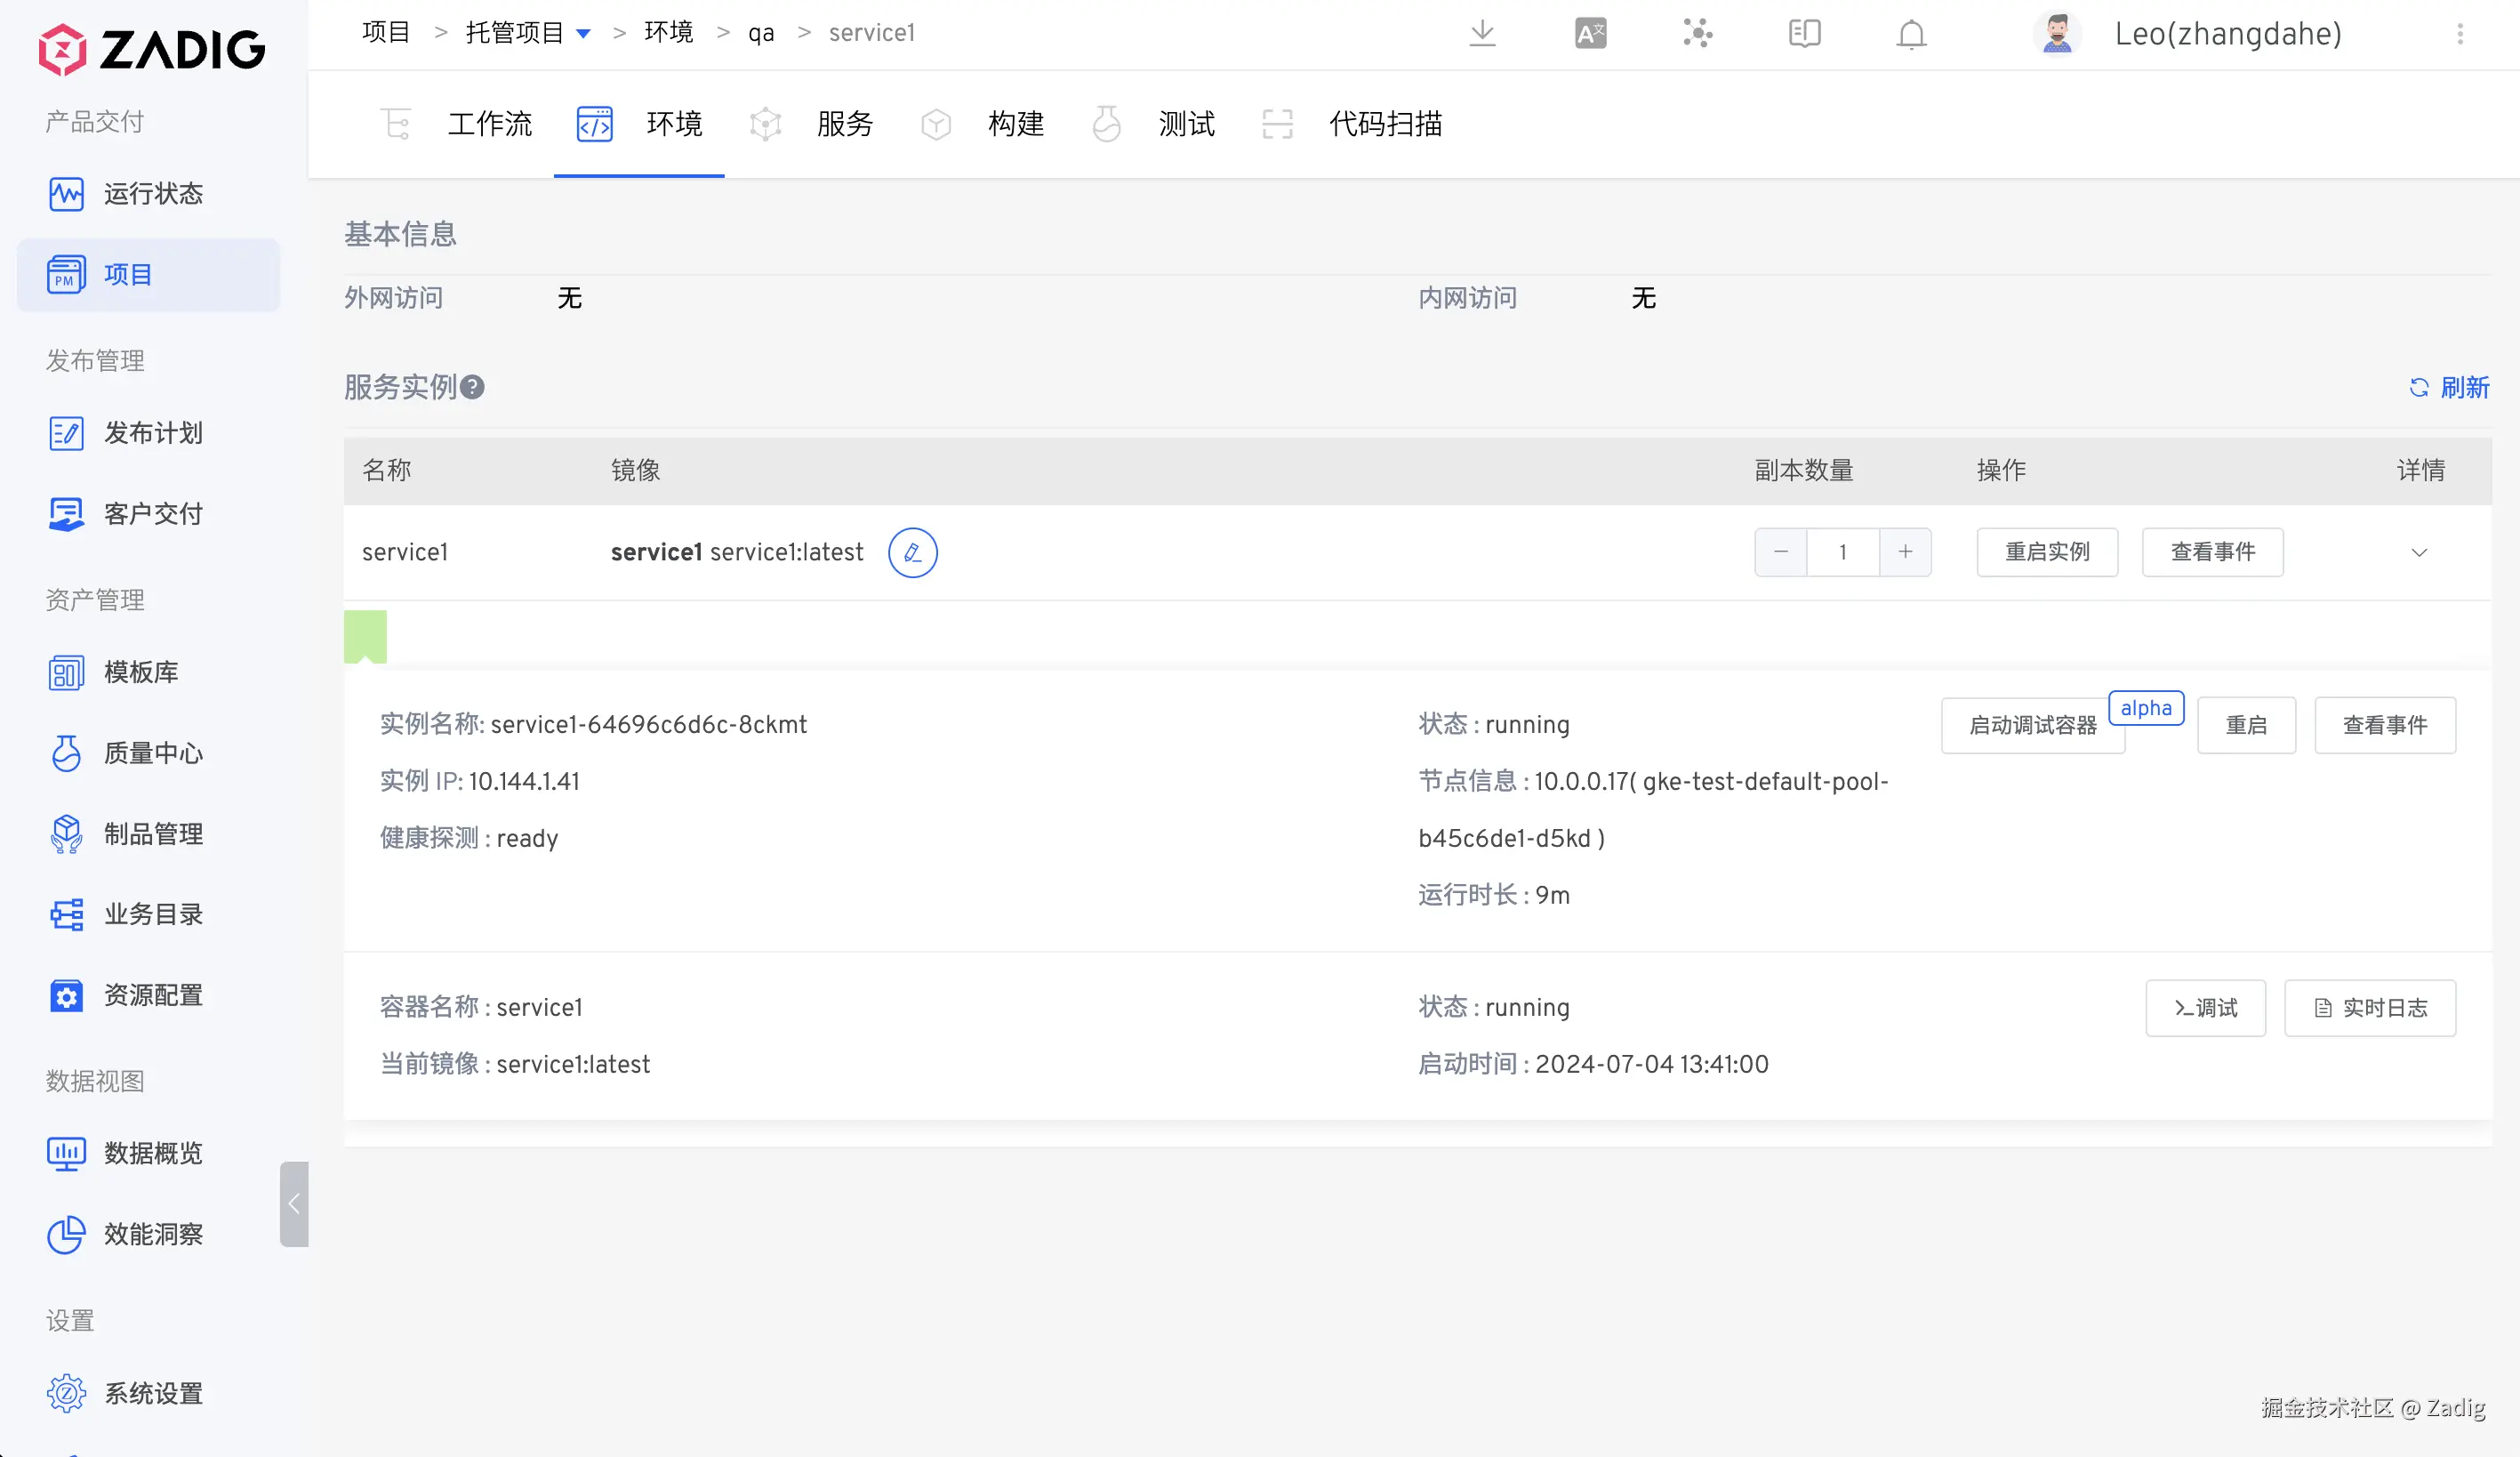Click the edit image pencil icon

(912, 552)
